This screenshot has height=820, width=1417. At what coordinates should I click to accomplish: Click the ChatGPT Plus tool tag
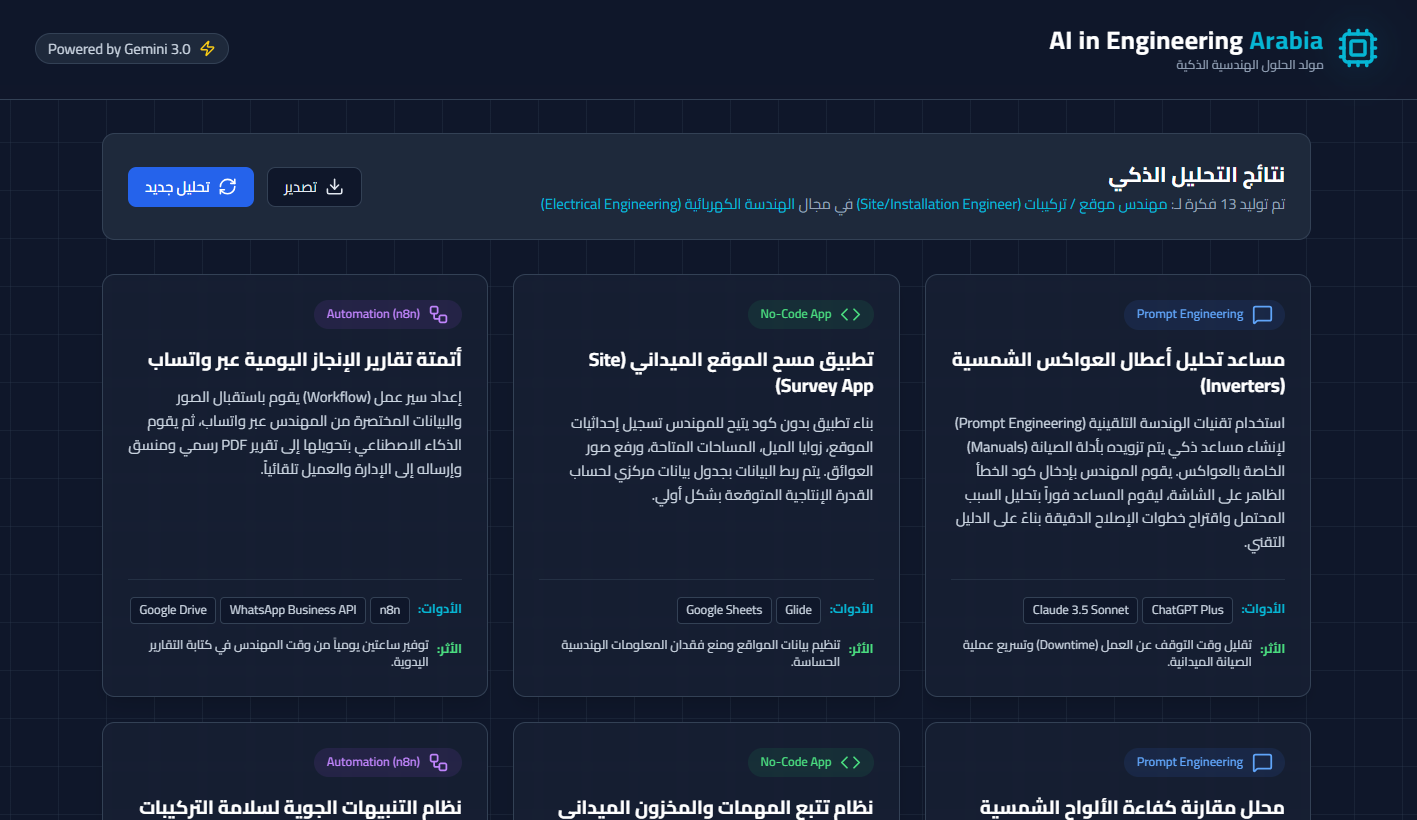(1187, 610)
